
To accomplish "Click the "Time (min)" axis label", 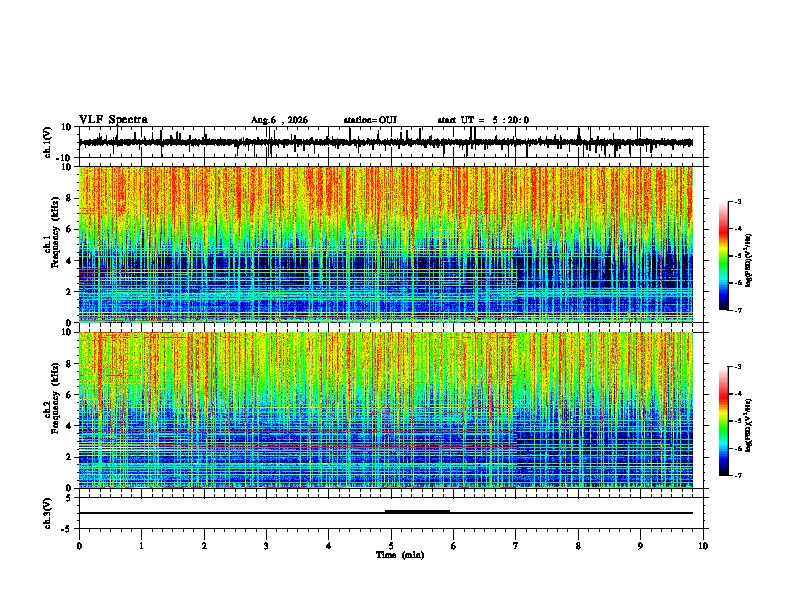I will [x=400, y=555].
